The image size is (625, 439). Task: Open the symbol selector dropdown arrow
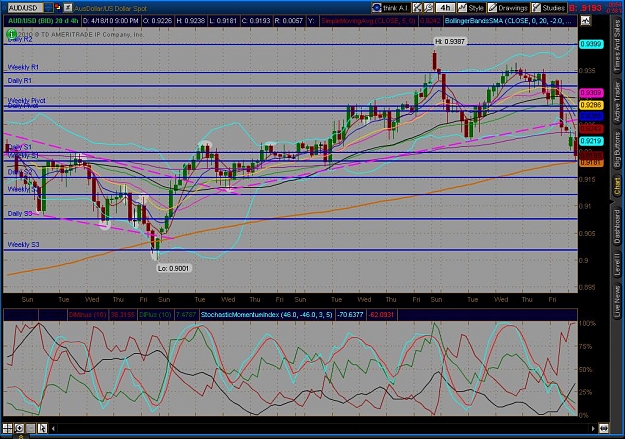click(x=48, y=8)
